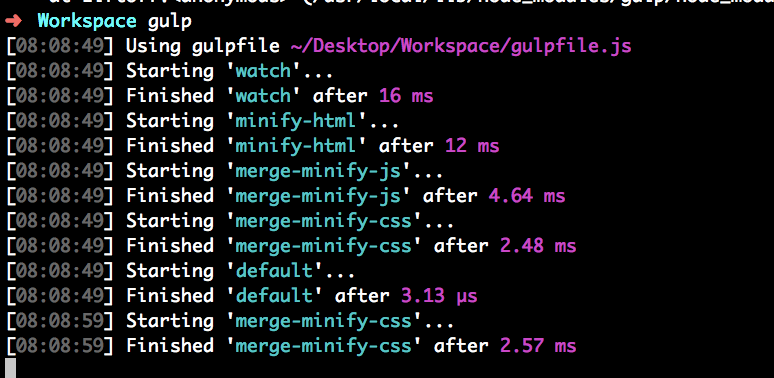
Task: Click timestamp on the Using gulpfile line
Action: [60, 46]
